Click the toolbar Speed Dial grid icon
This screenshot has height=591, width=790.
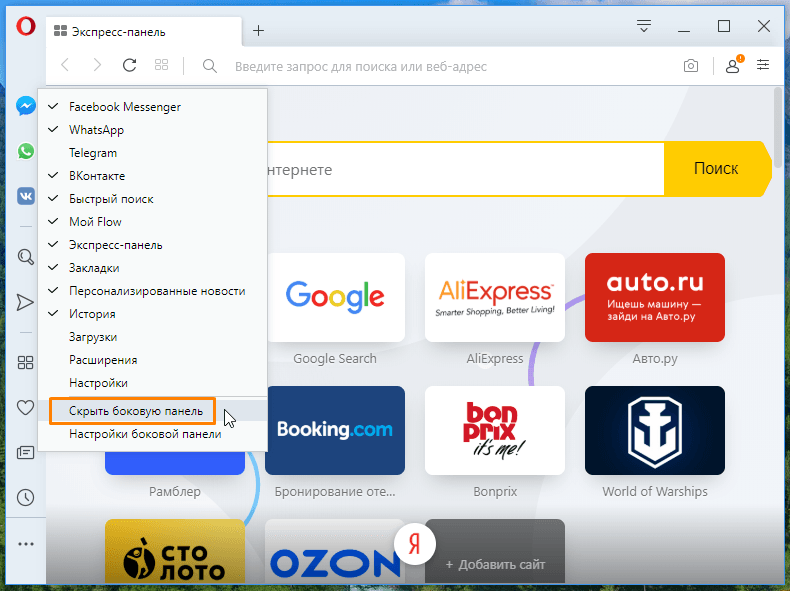161,64
